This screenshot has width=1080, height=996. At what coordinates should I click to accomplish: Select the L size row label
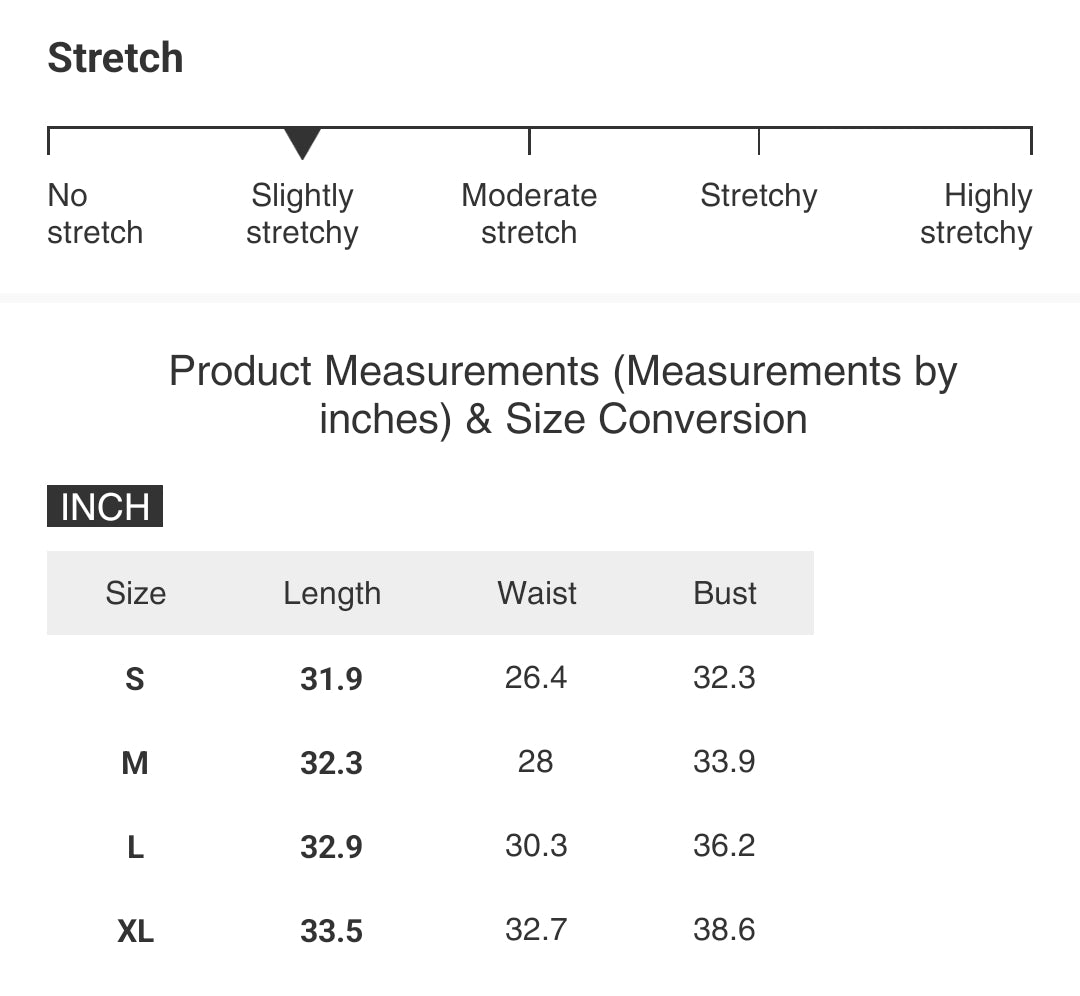pyautogui.click(x=136, y=847)
